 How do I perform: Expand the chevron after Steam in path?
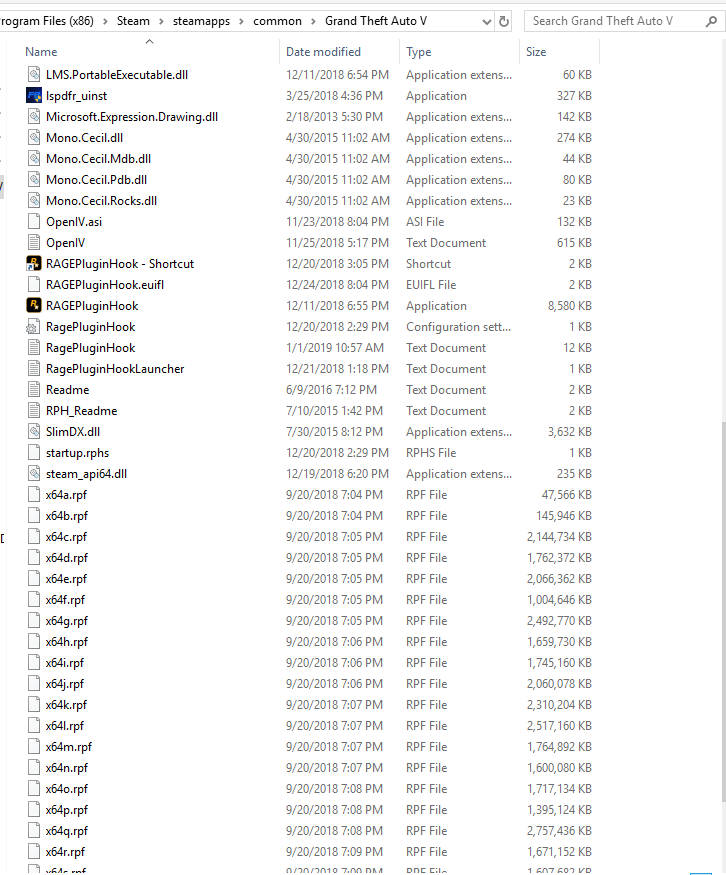[x=161, y=21]
